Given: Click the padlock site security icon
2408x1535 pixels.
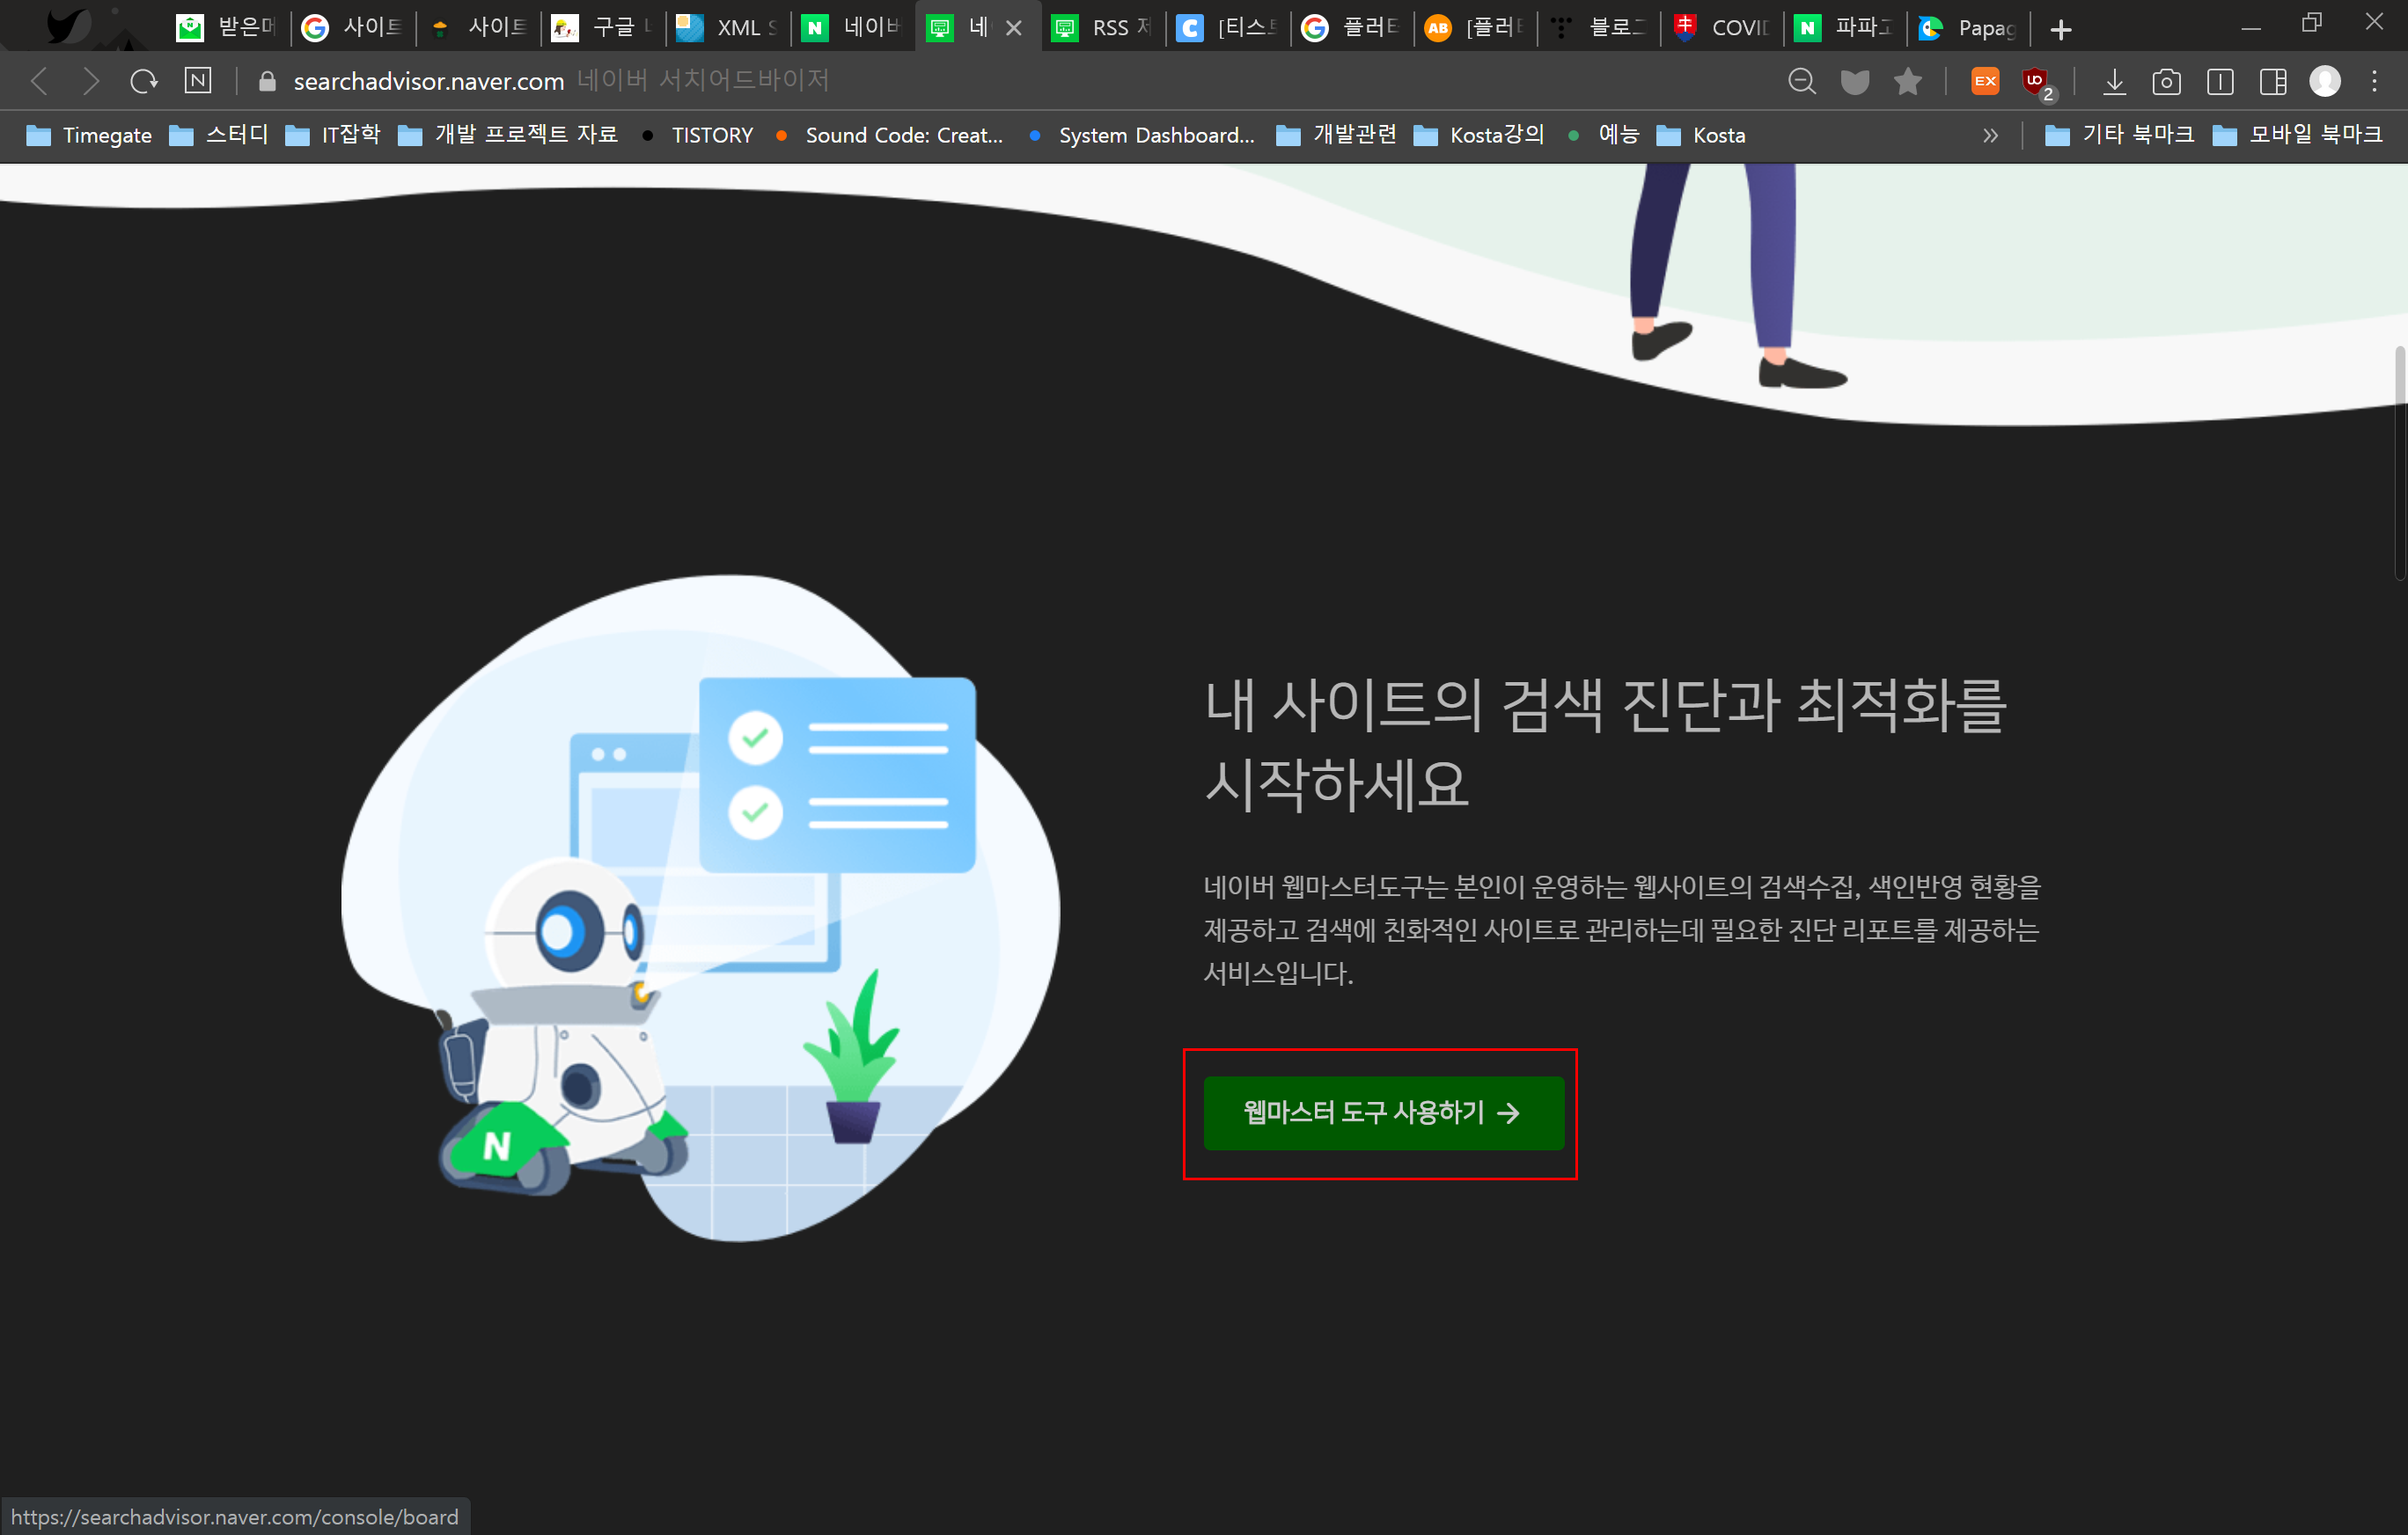Looking at the screenshot, I should pyautogui.click(x=267, y=81).
